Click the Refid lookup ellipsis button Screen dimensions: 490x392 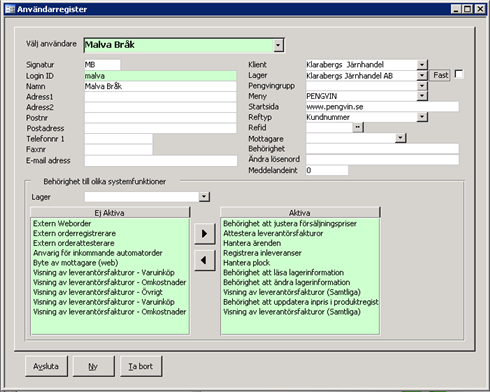pyautogui.click(x=358, y=127)
